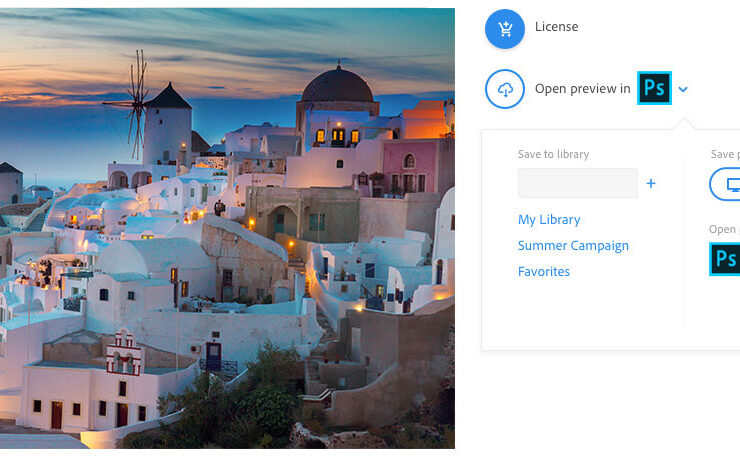
Task: Click the Save to library name field
Action: pos(577,184)
